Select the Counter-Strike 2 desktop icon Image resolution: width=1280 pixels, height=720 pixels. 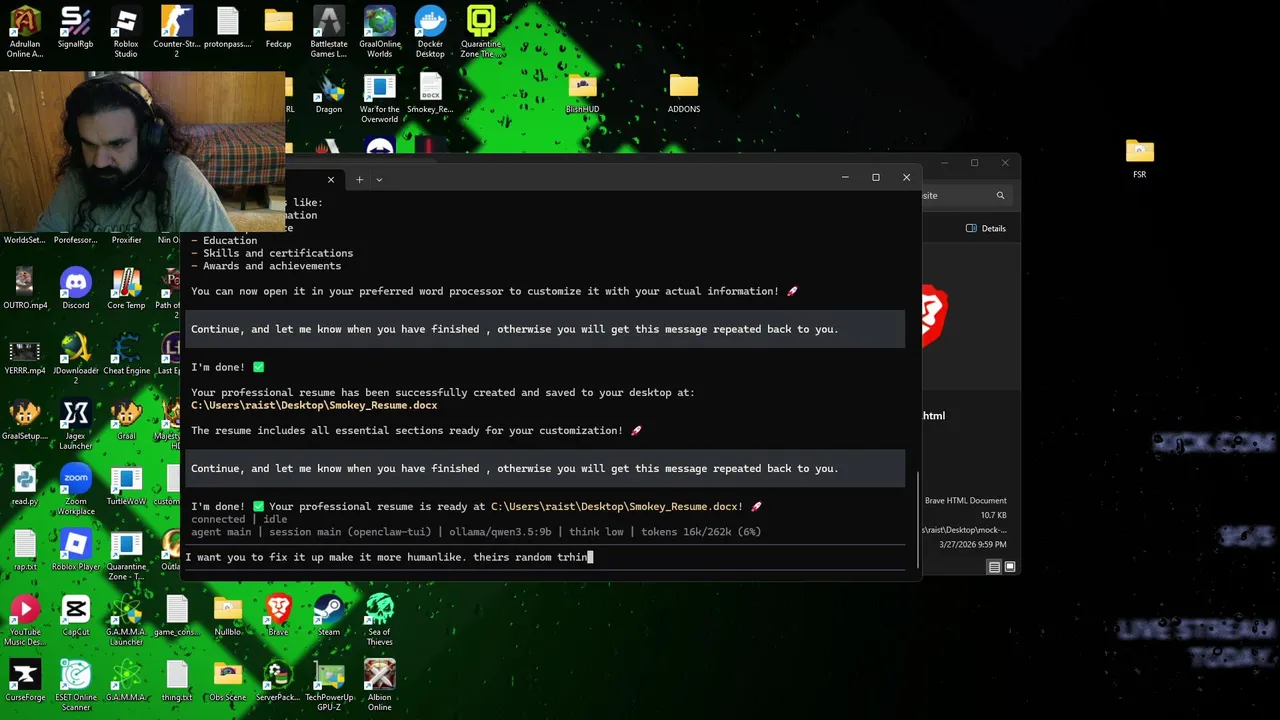(x=177, y=32)
